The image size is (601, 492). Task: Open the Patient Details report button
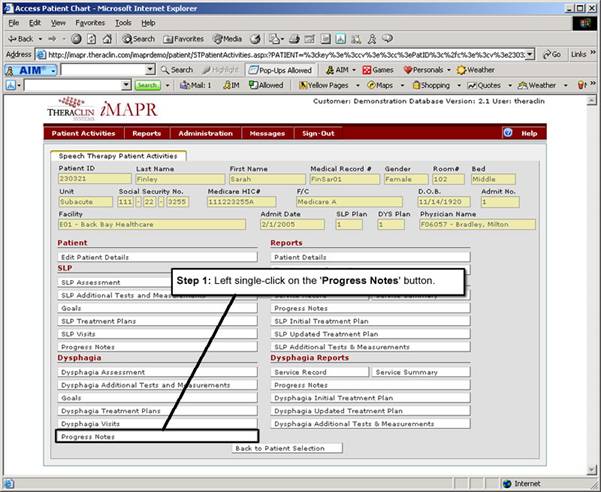pyautogui.click(x=370, y=257)
